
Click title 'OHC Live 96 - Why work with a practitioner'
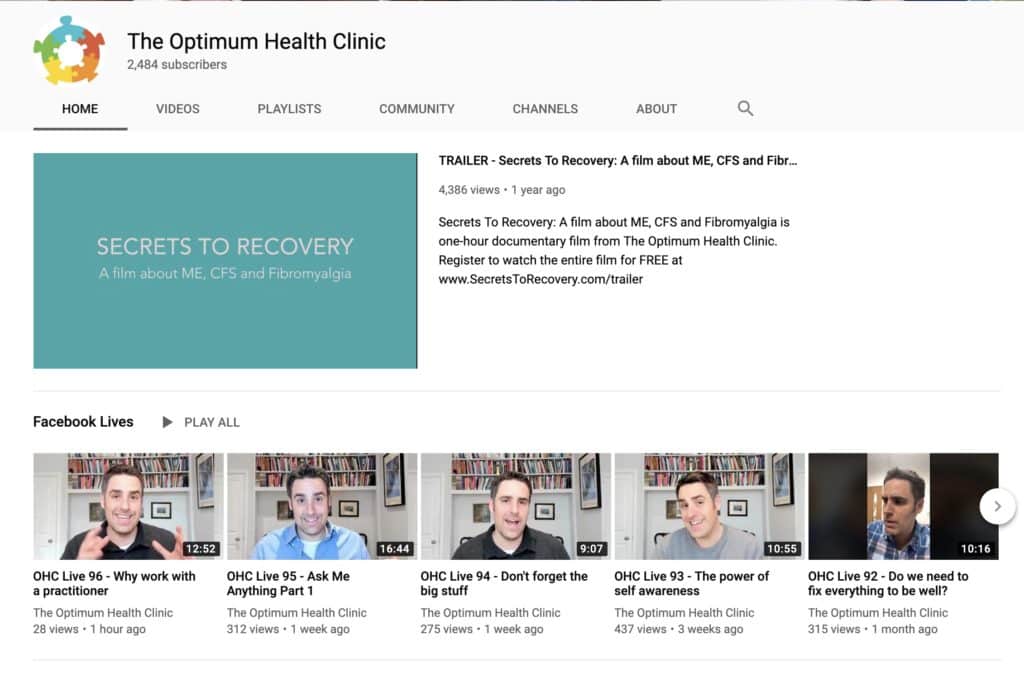pyautogui.click(x=114, y=584)
